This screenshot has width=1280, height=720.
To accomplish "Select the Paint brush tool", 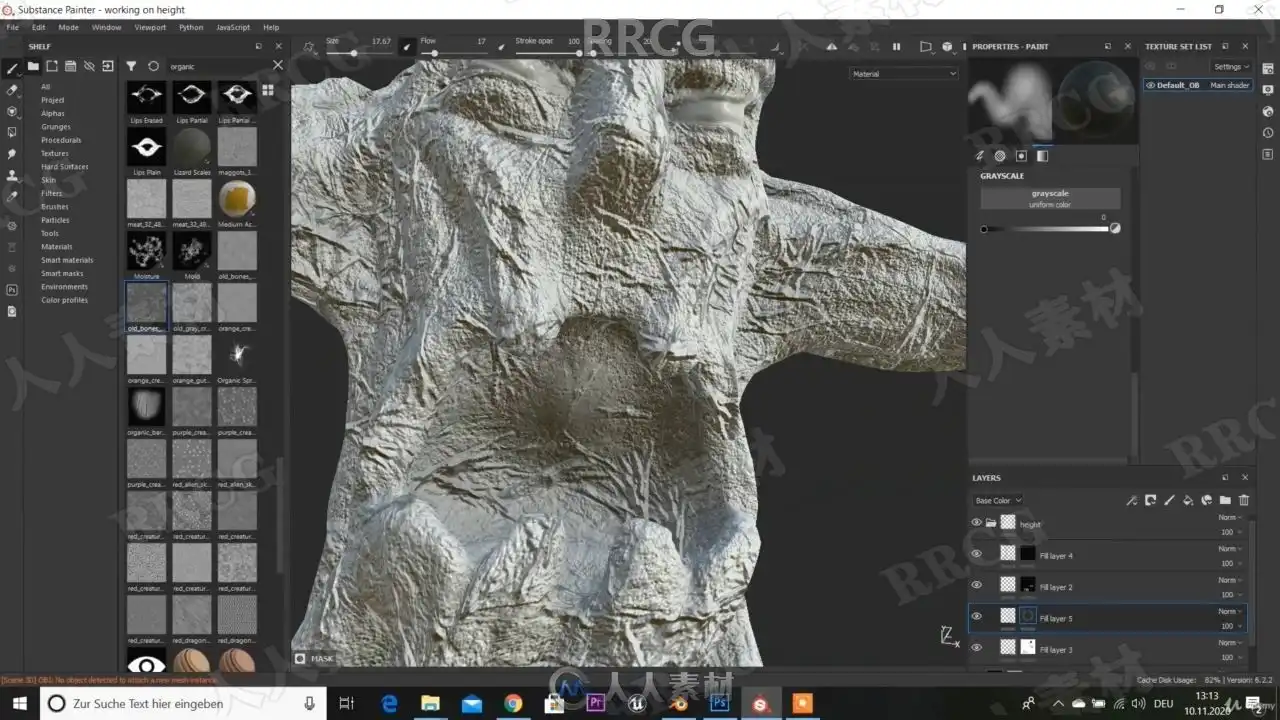I will click(x=12, y=69).
